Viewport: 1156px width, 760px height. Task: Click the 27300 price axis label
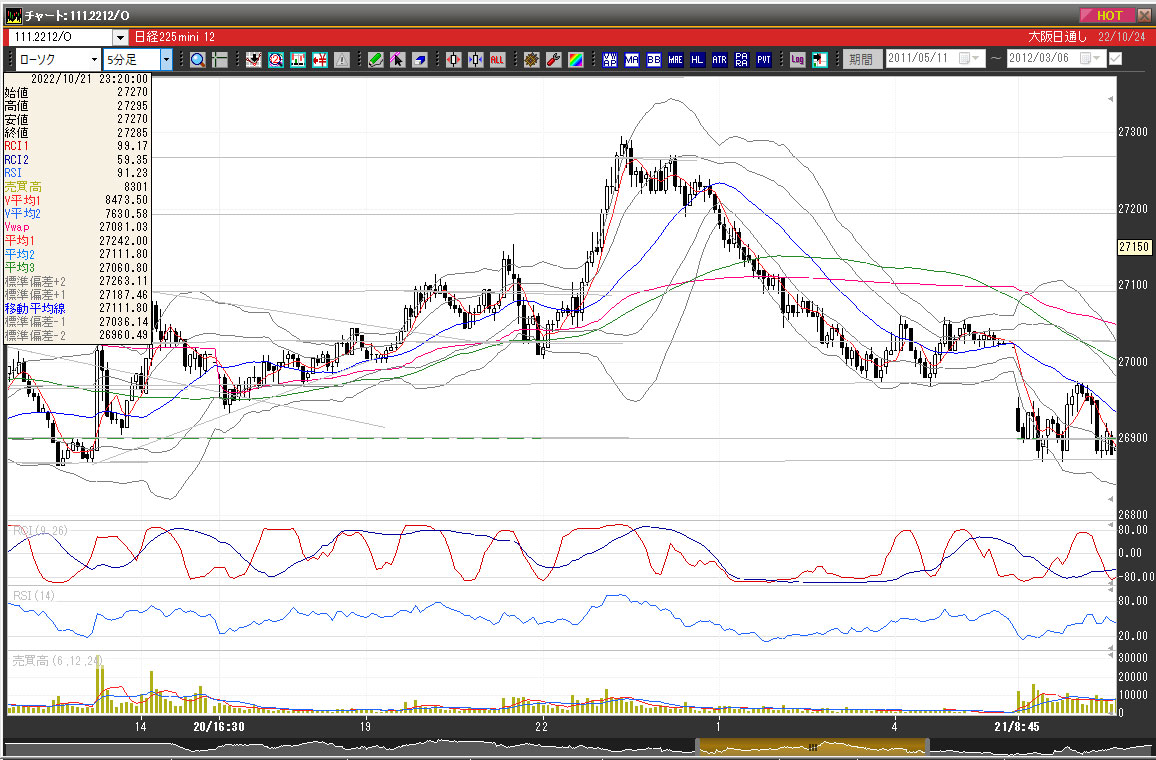(x=1133, y=132)
